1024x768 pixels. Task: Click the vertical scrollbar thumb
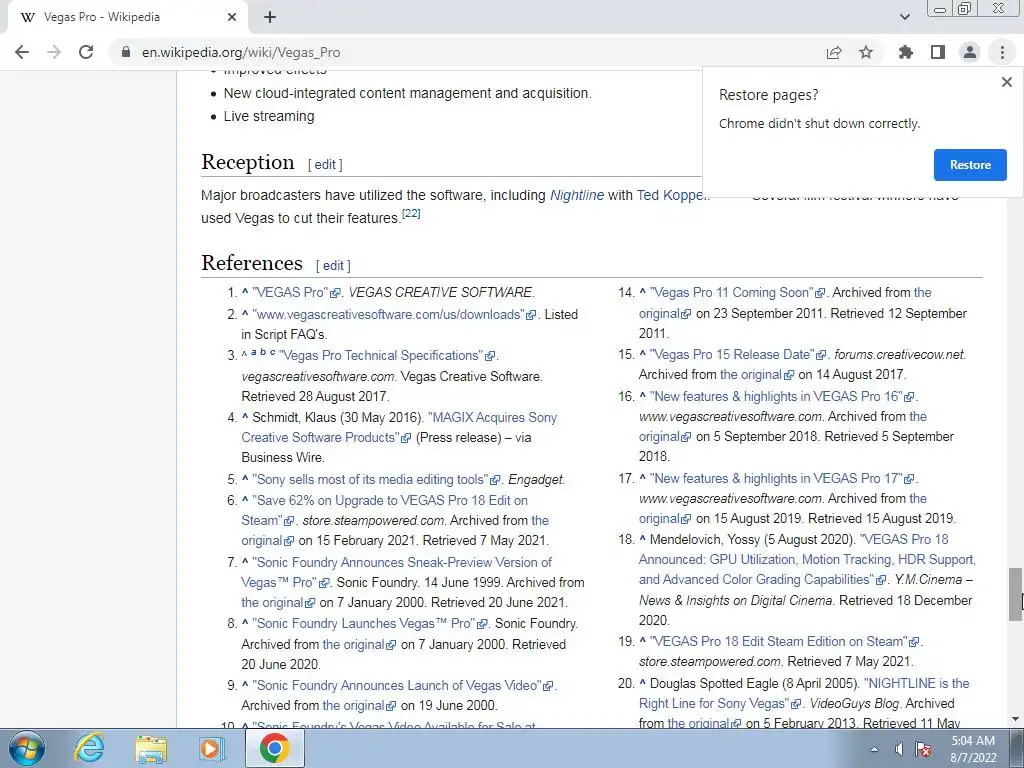[x=1015, y=594]
